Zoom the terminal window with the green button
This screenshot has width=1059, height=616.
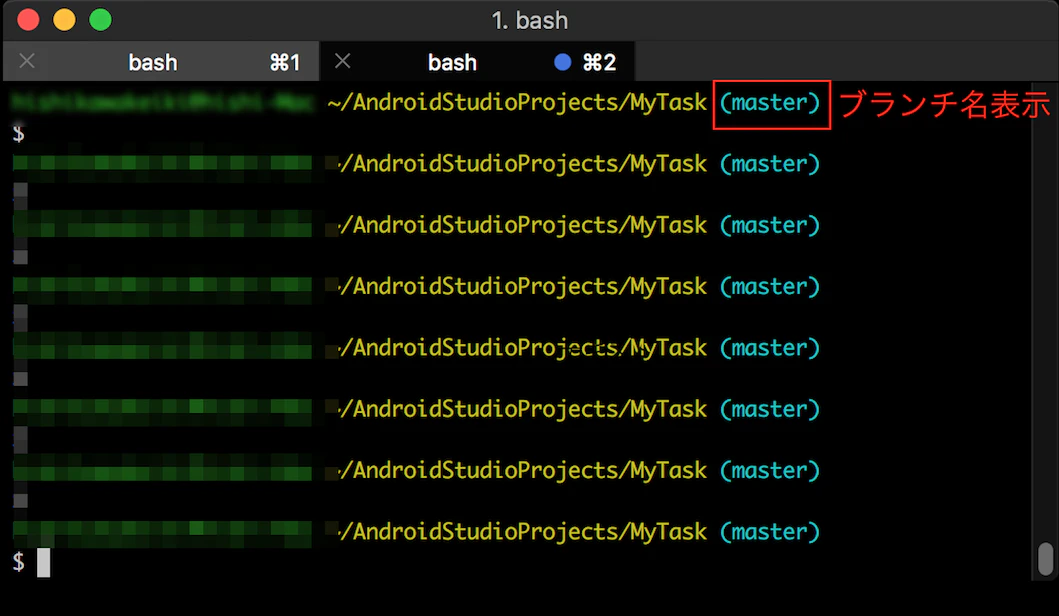101,20
